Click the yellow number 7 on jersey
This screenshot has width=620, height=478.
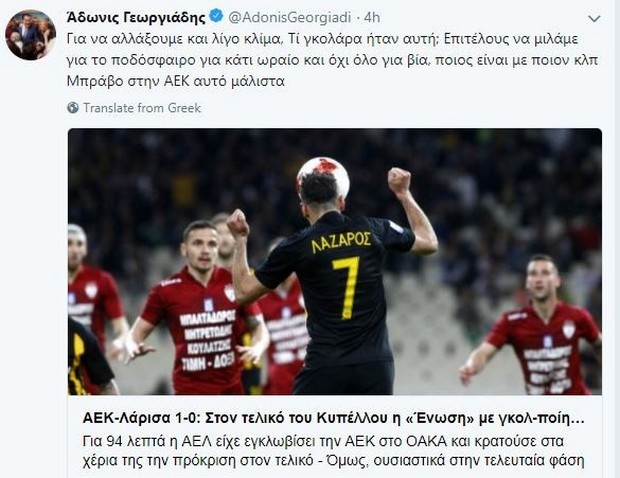[347, 287]
